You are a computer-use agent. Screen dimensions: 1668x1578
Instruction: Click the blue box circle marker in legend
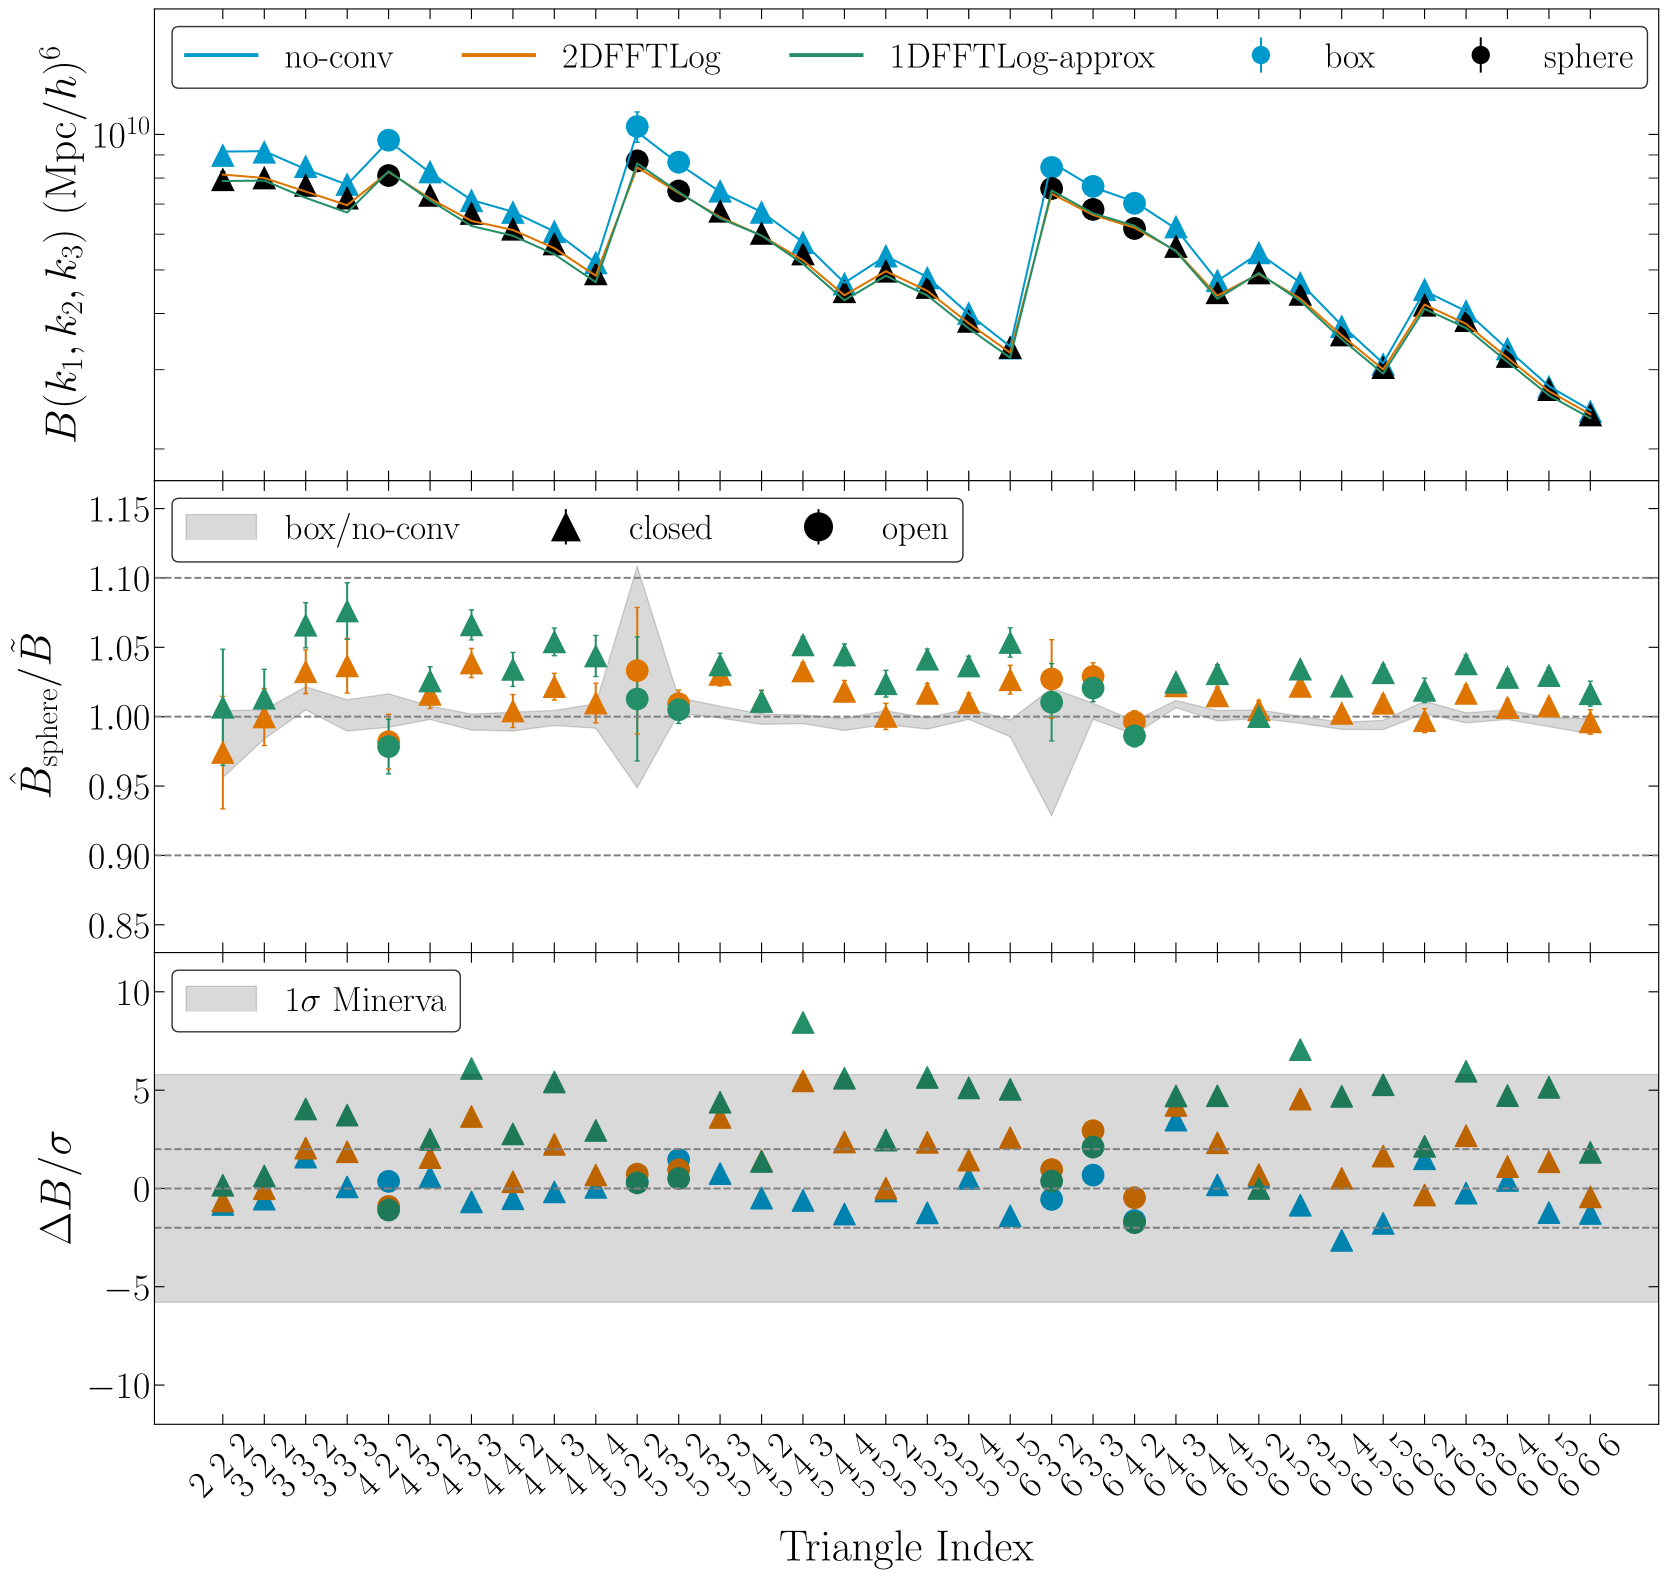point(1261,57)
